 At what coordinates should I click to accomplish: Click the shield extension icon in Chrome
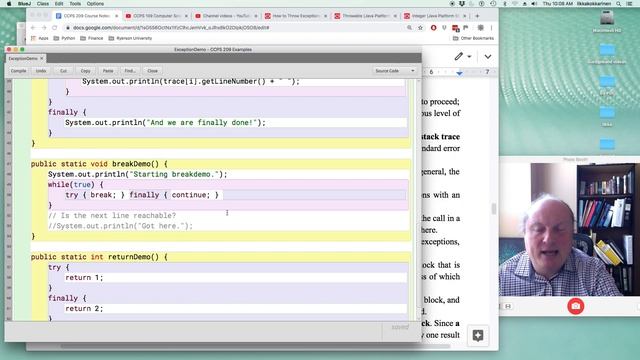point(444,28)
